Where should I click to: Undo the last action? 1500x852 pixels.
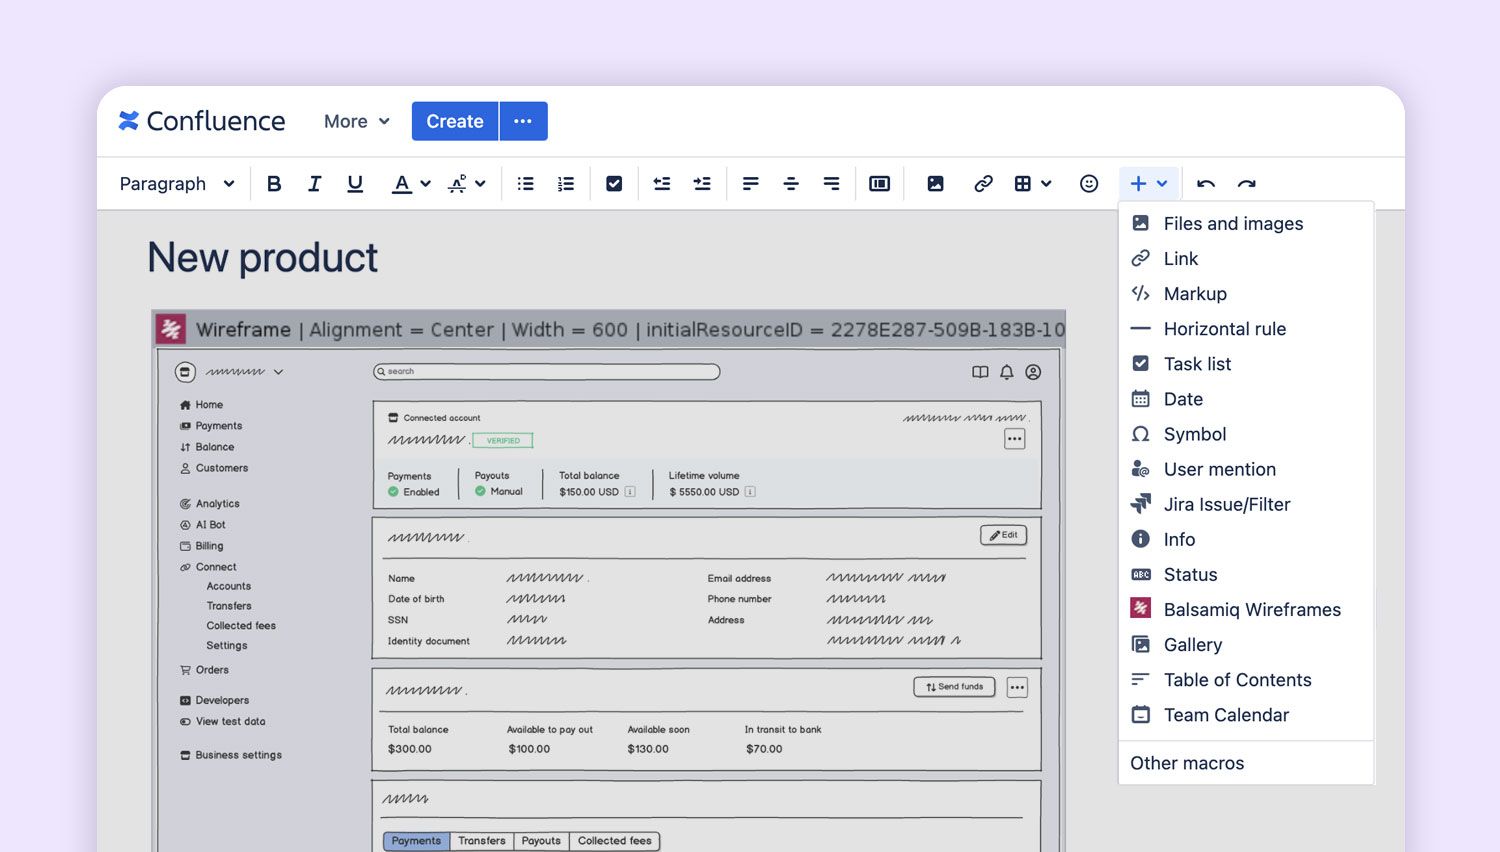pos(1206,183)
